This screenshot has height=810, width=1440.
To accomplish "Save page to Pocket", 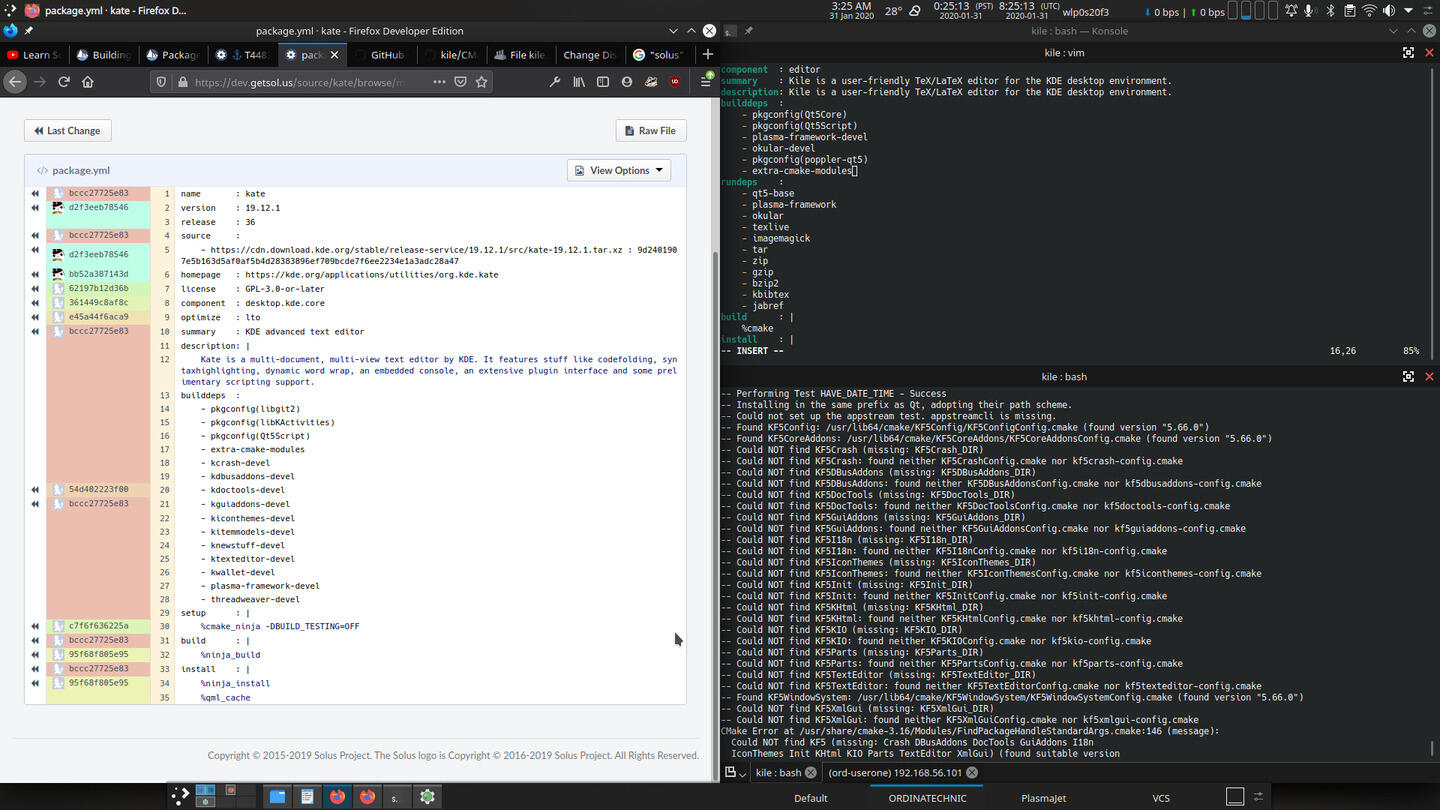I will coord(460,82).
